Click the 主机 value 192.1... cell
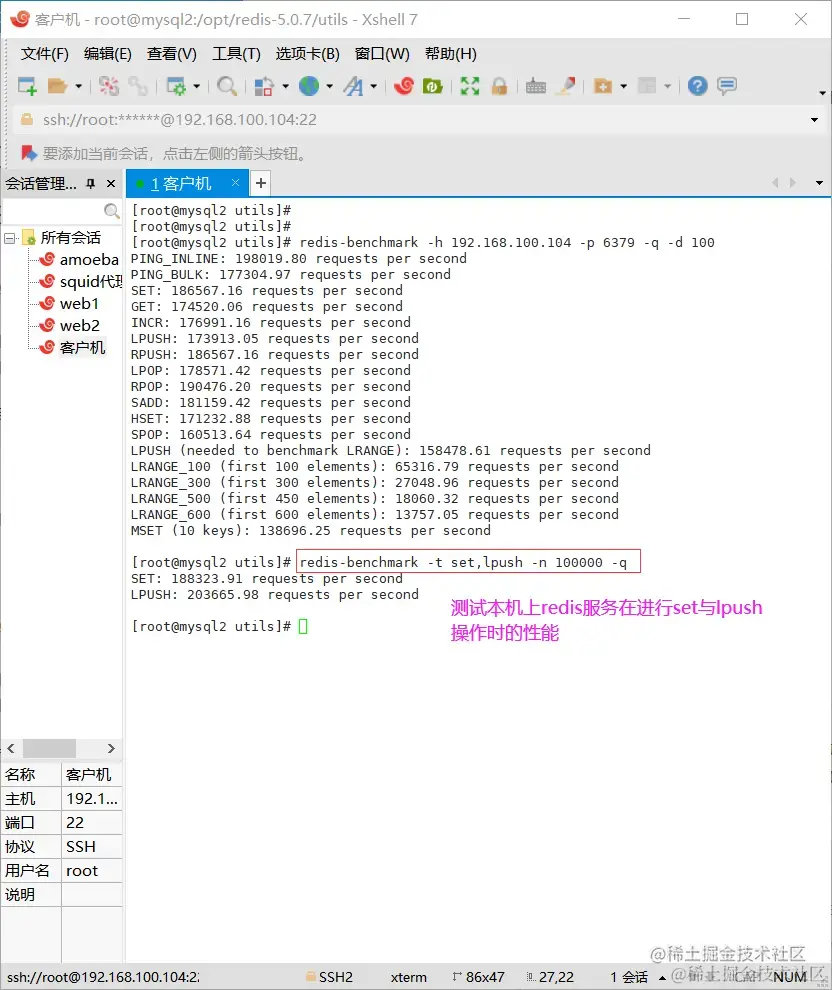 pos(92,799)
